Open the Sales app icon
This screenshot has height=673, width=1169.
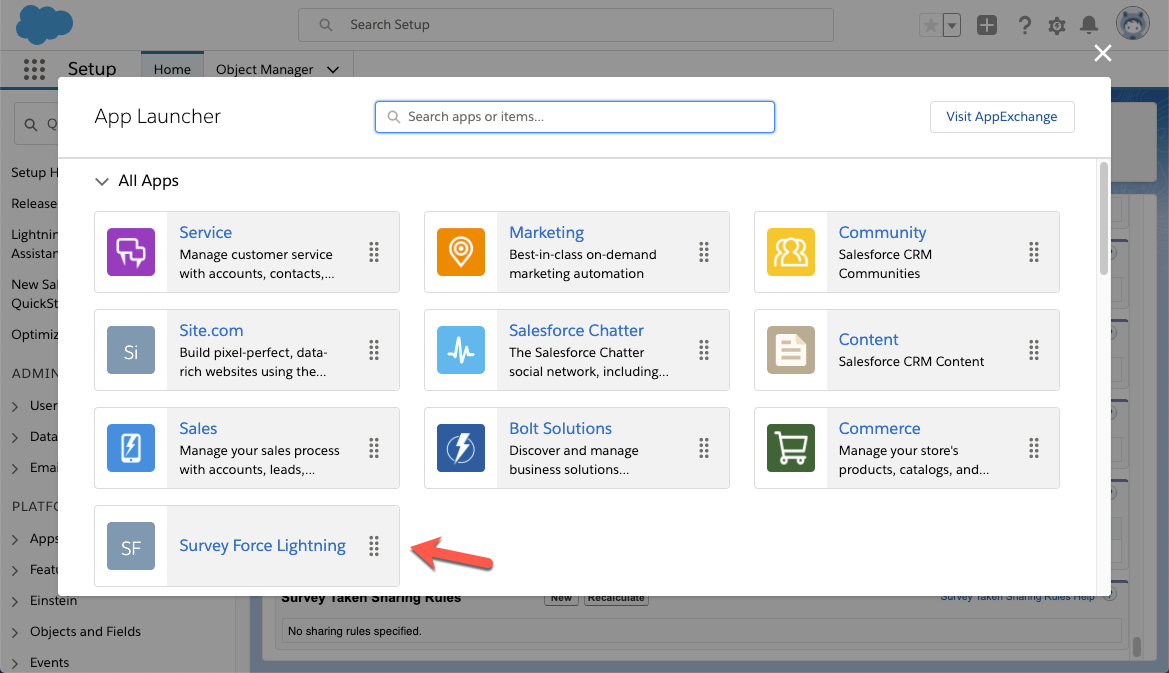click(130, 448)
